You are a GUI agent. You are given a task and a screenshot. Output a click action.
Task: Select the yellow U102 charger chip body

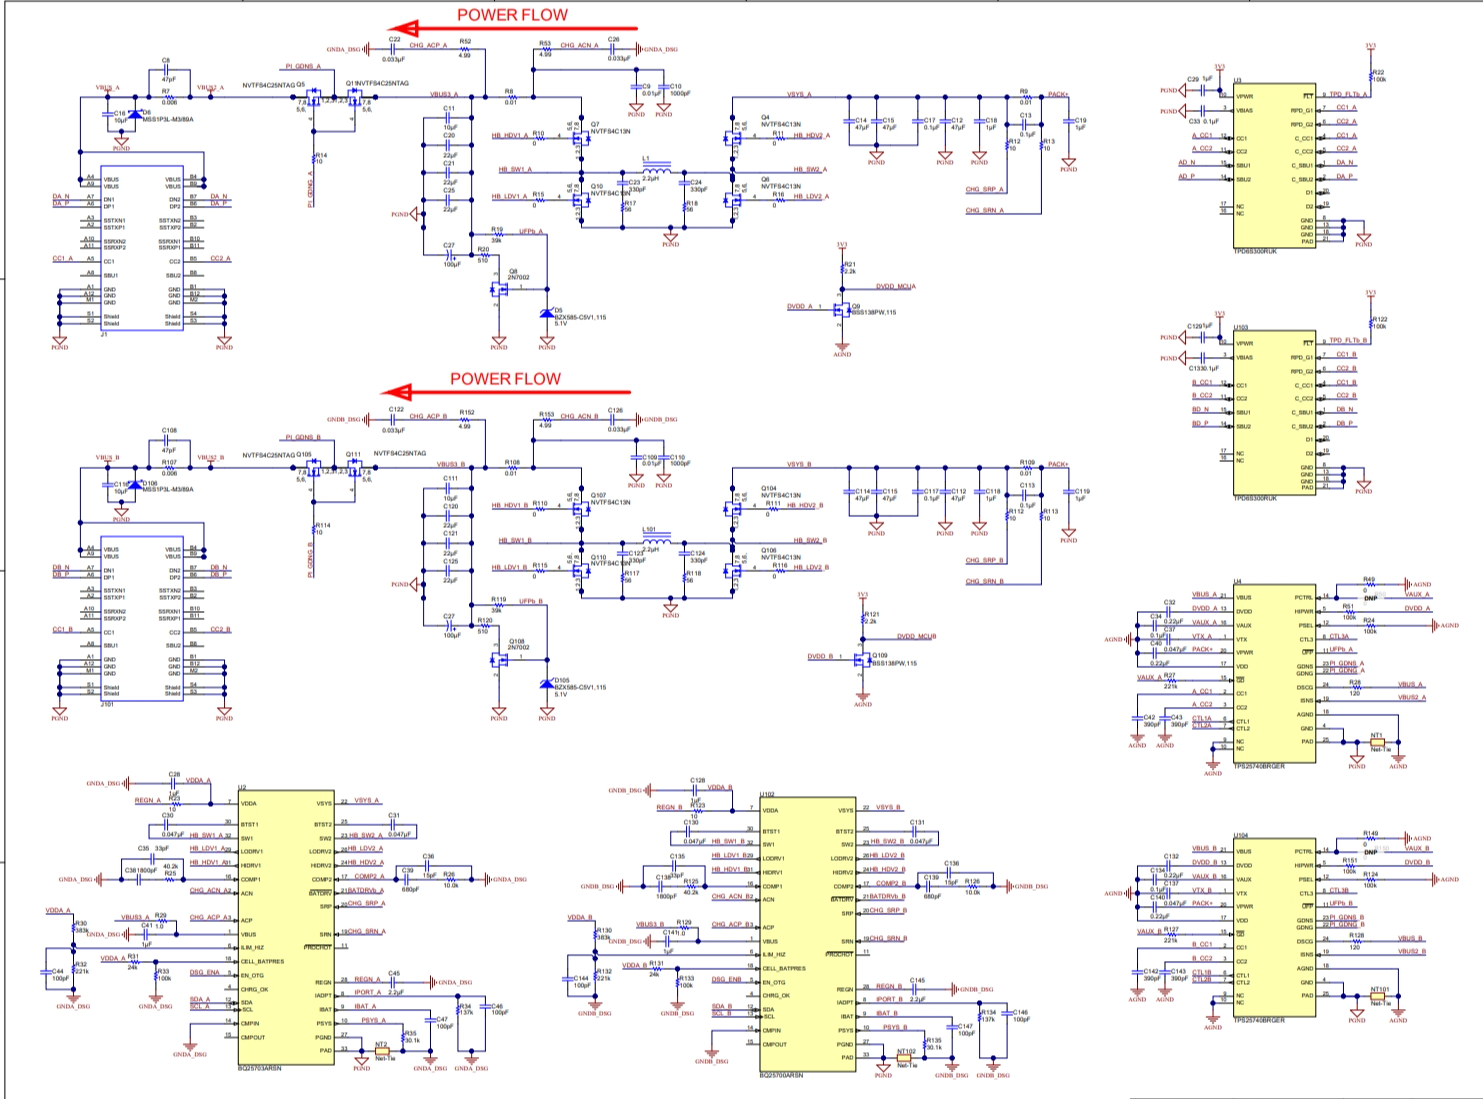808,933
